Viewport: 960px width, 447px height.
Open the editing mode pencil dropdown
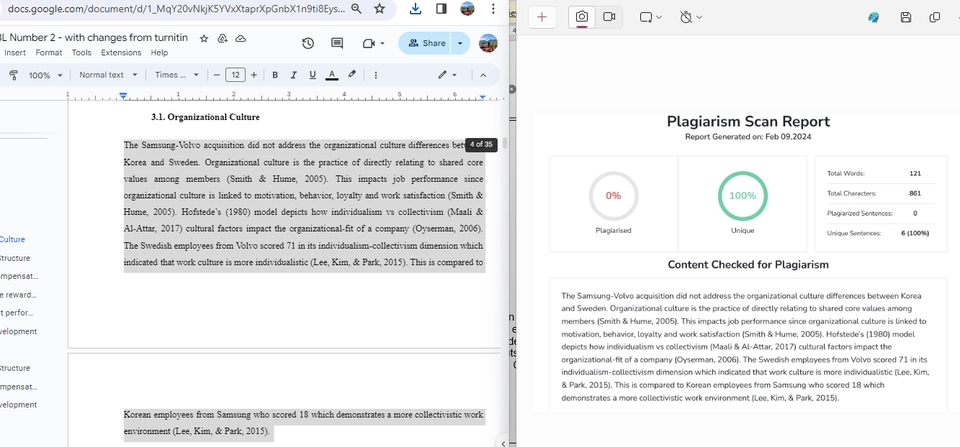tap(447, 75)
